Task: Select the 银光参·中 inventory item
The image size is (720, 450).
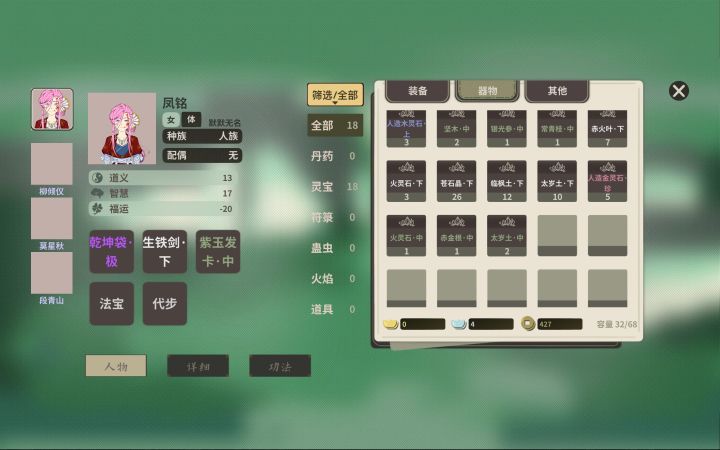Action: pos(506,129)
